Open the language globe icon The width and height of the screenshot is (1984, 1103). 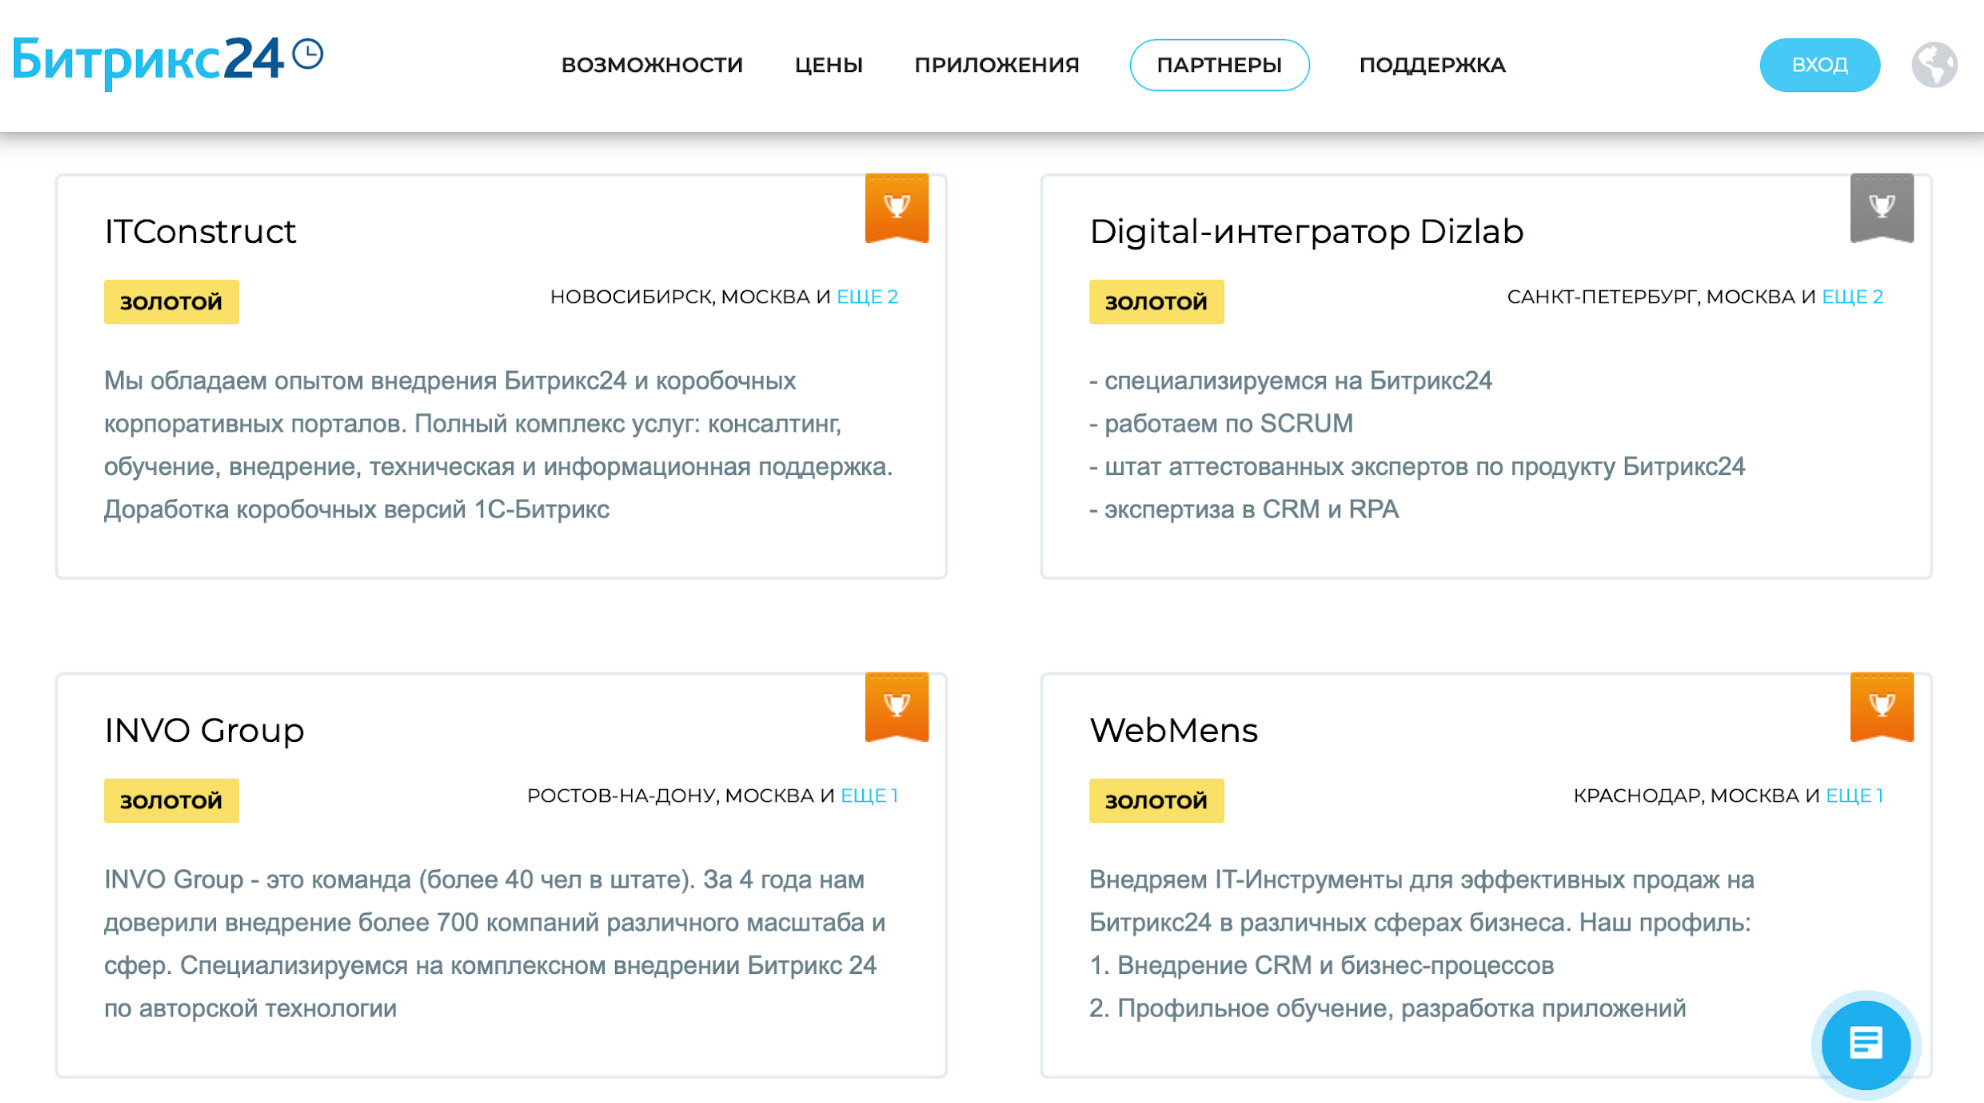click(x=1934, y=65)
